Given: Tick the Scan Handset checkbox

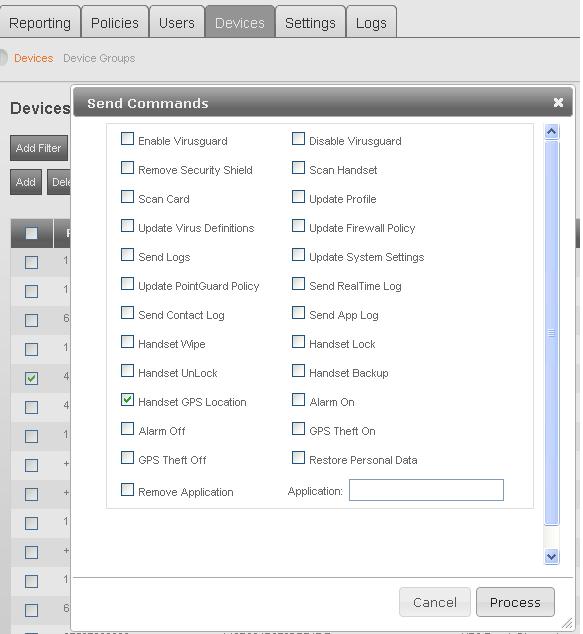Looking at the screenshot, I should (x=298, y=168).
